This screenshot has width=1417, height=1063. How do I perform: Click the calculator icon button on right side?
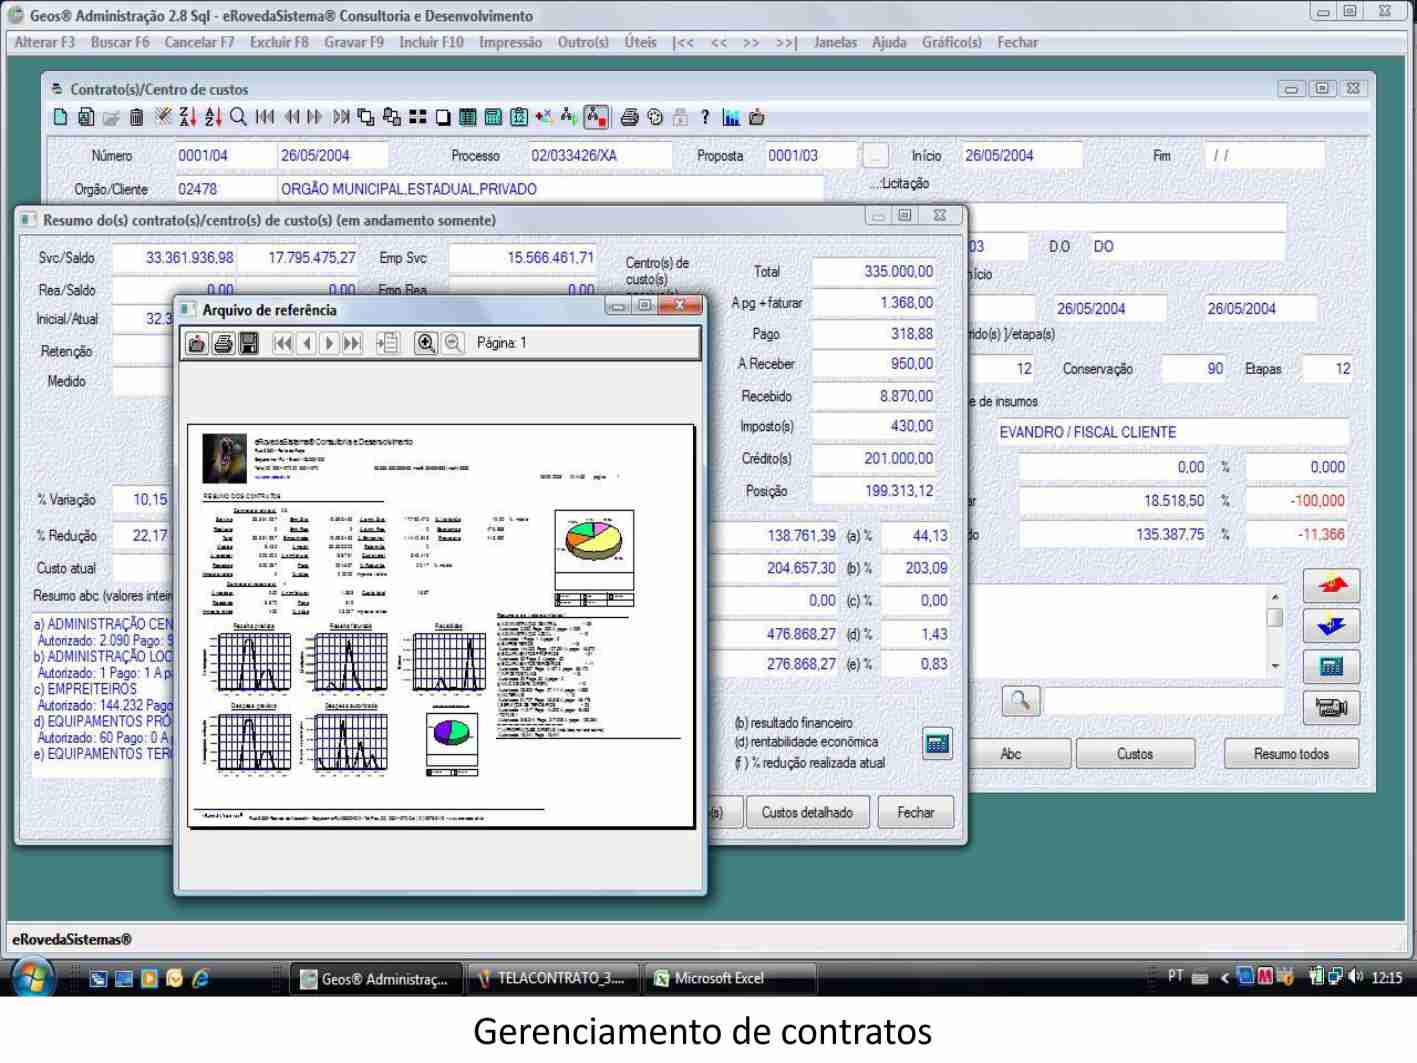tap(1331, 666)
